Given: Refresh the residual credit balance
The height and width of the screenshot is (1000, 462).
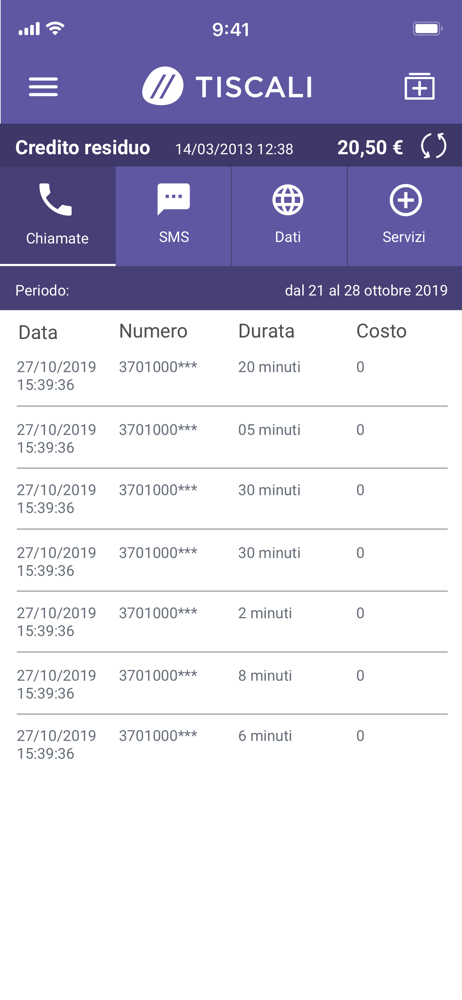Looking at the screenshot, I should click(433, 147).
